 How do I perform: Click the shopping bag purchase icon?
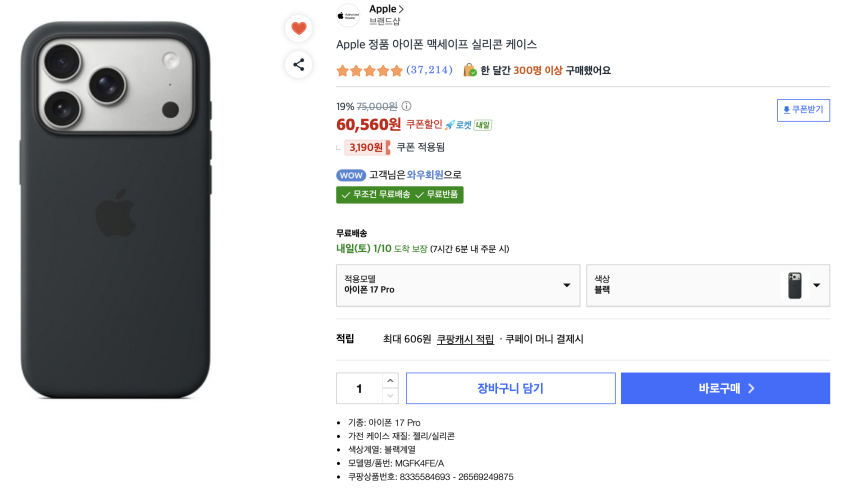469,70
